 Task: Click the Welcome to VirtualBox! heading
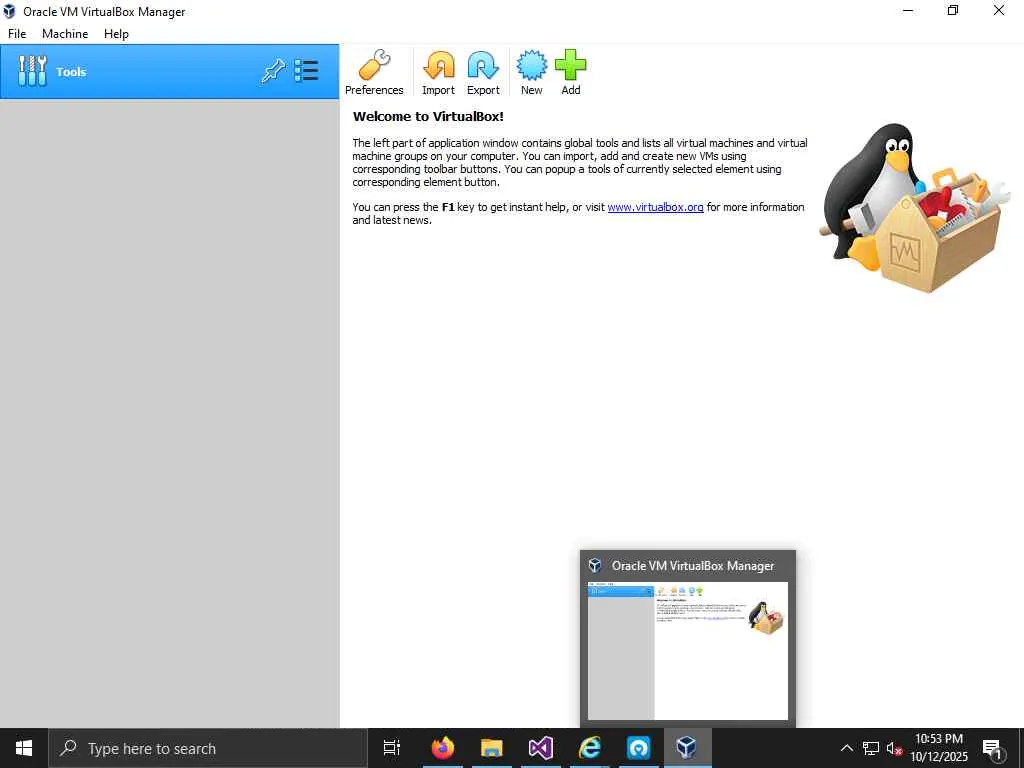click(428, 117)
